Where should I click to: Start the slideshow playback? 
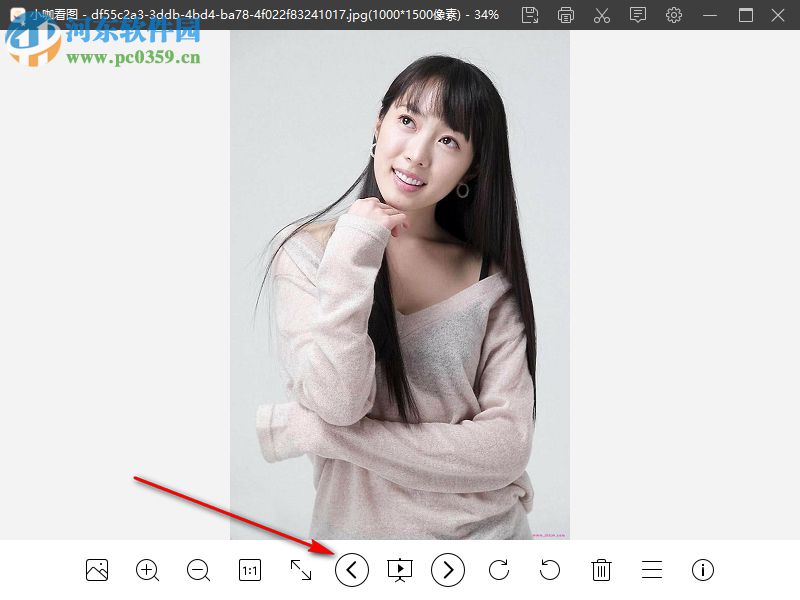click(400, 570)
